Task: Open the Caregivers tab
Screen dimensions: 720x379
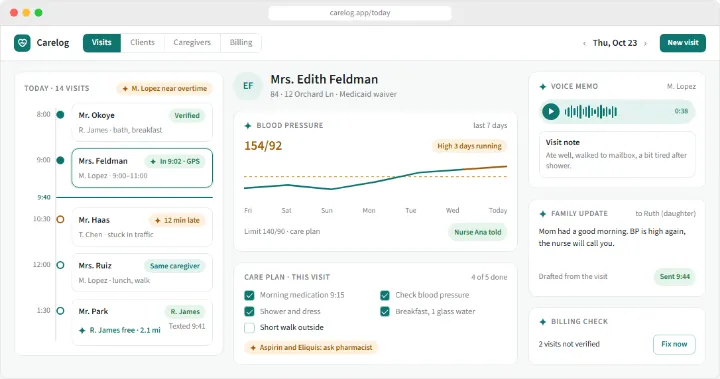Action: click(x=192, y=43)
